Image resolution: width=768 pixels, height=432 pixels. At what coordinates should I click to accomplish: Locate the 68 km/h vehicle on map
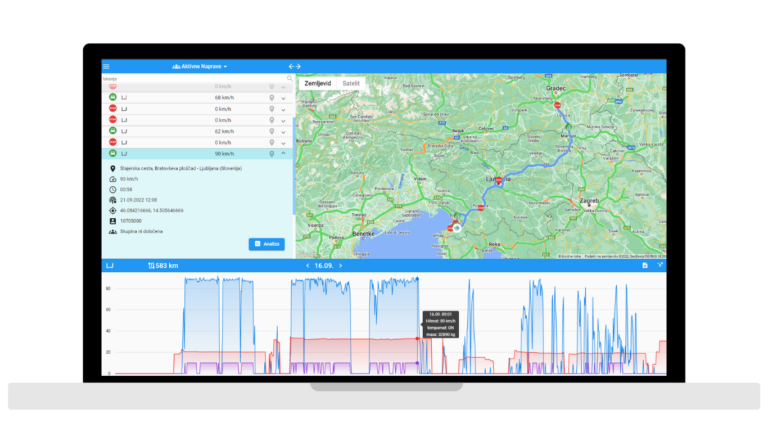(271, 97)
